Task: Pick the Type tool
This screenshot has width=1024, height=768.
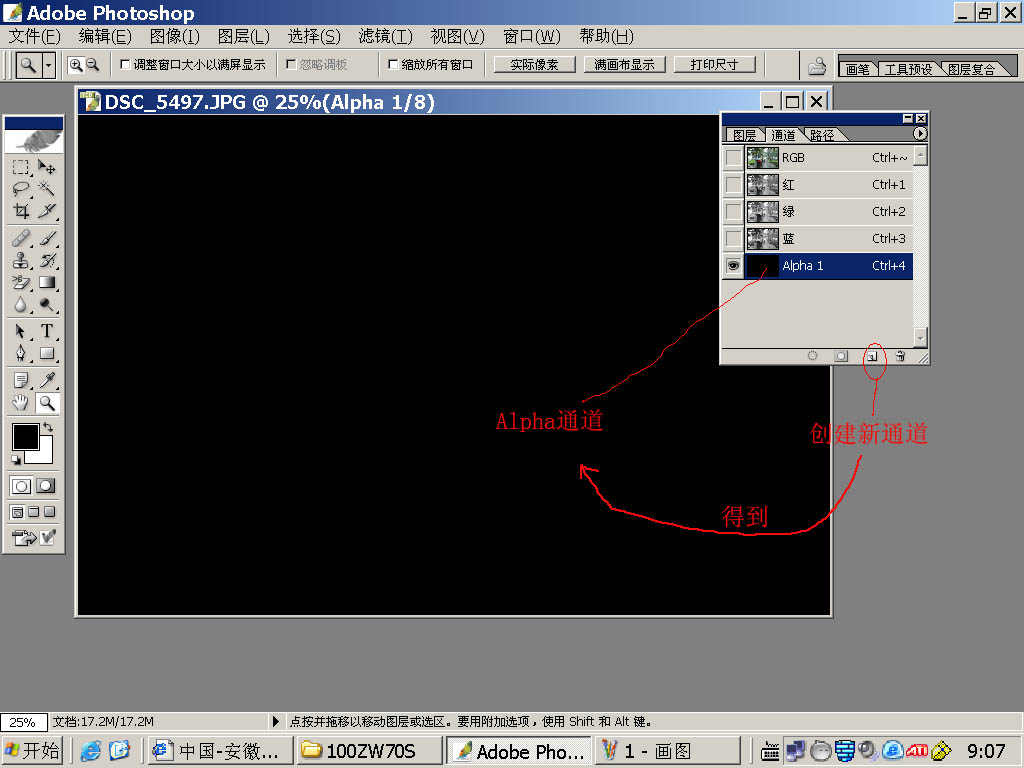Action: 47,331
